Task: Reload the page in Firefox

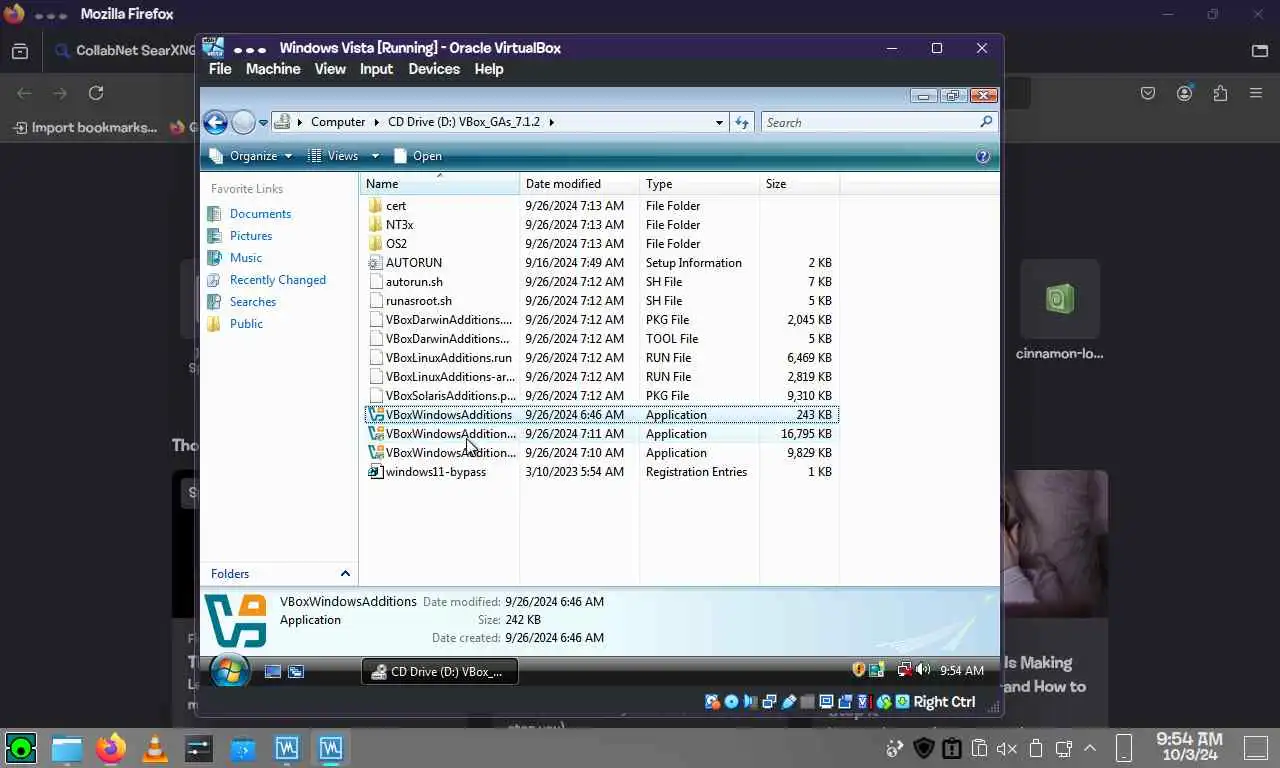Action: pos(96,93)
